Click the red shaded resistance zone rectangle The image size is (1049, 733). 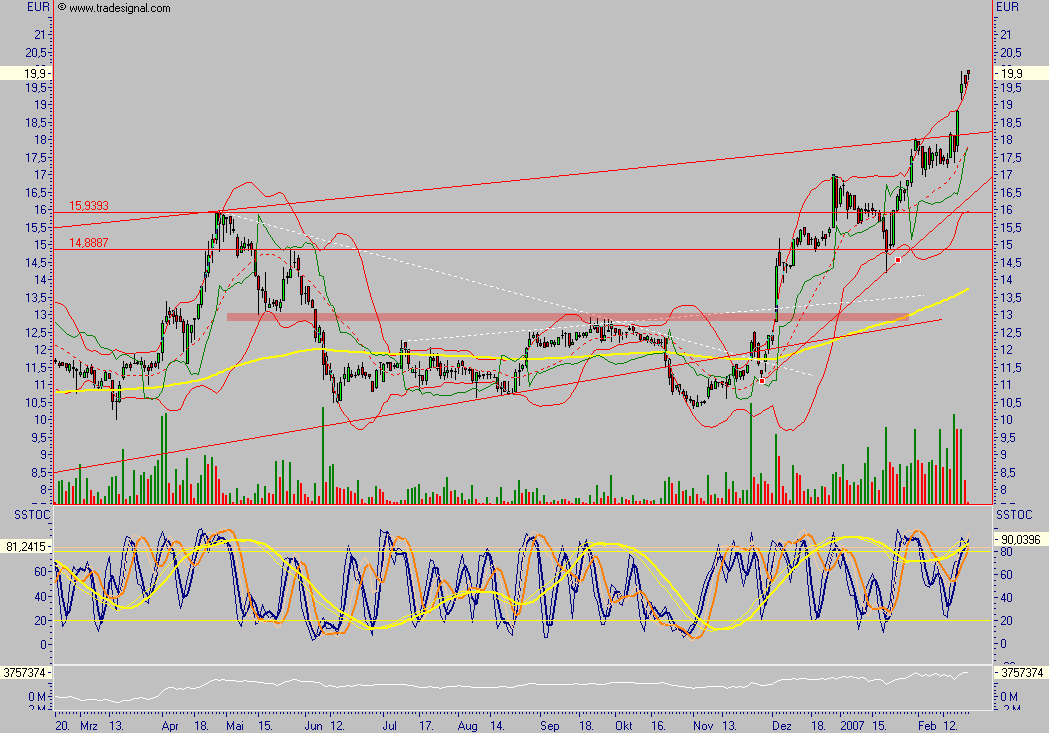tap(567, 317)
